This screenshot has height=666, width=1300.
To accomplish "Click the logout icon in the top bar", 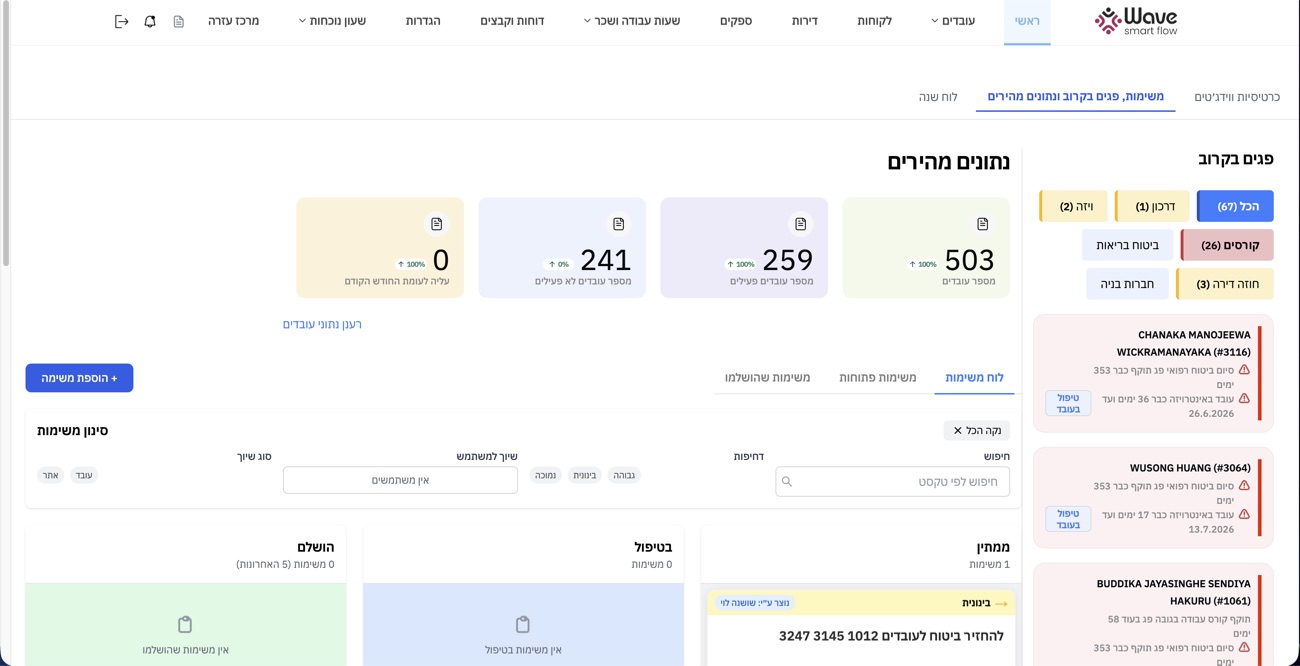I will tap(121, 21).
